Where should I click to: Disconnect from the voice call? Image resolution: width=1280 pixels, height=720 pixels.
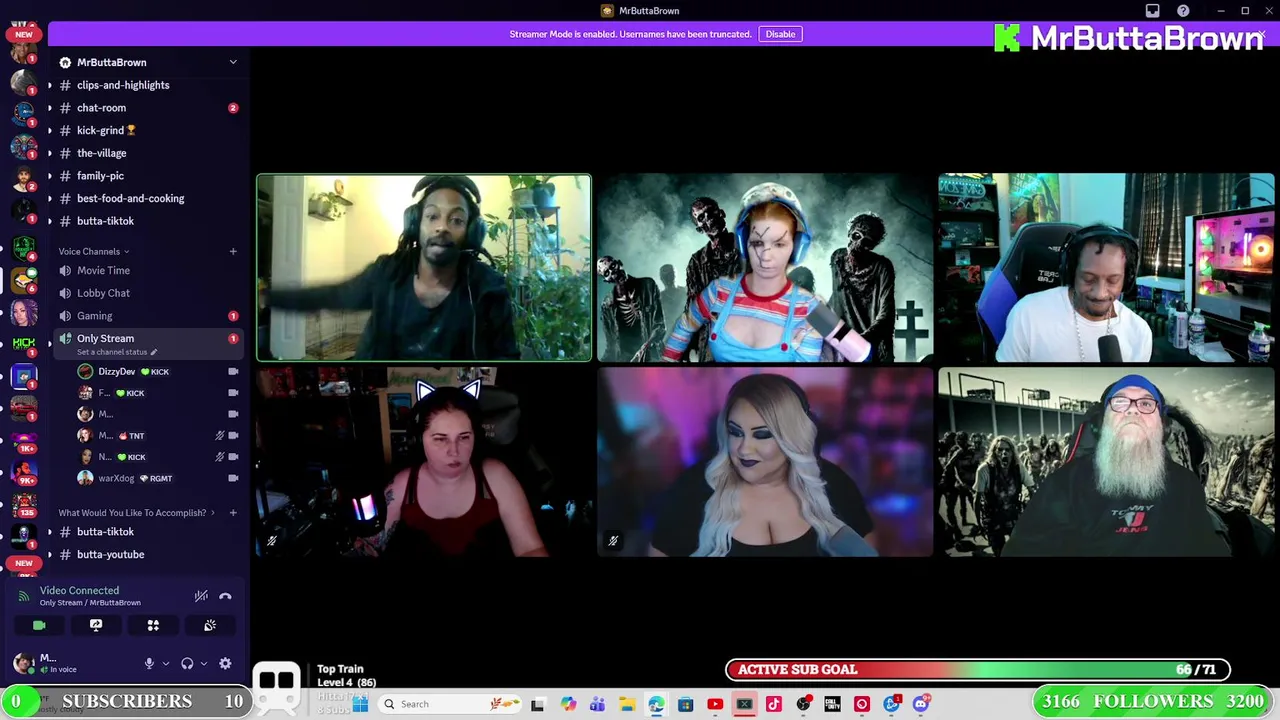(225, 596)
